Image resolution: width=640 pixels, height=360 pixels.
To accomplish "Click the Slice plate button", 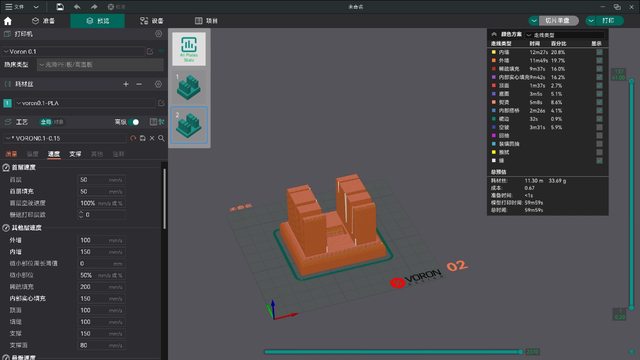I will [x=557, y=20].
